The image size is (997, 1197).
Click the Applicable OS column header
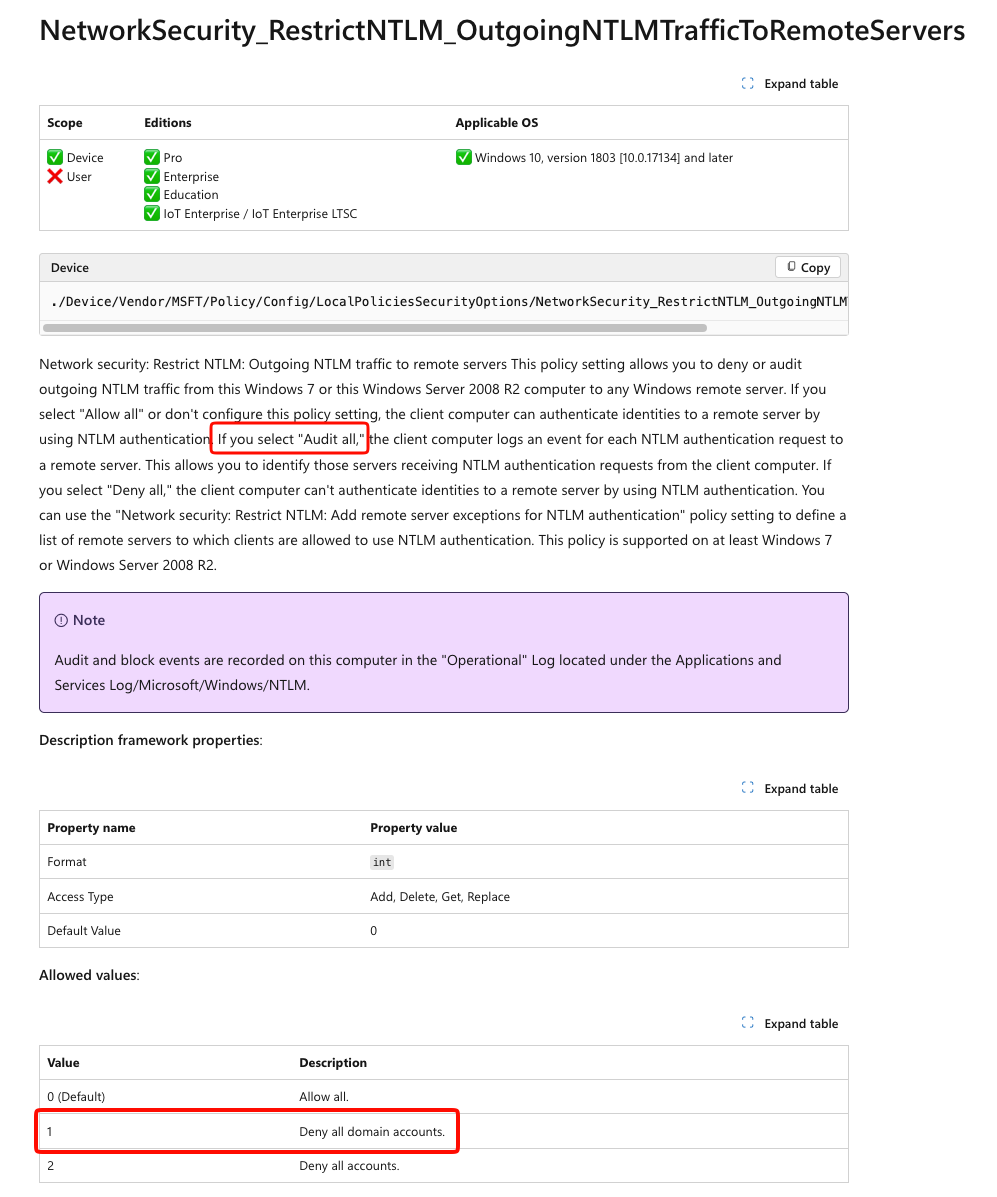click(x=497, y=123)
